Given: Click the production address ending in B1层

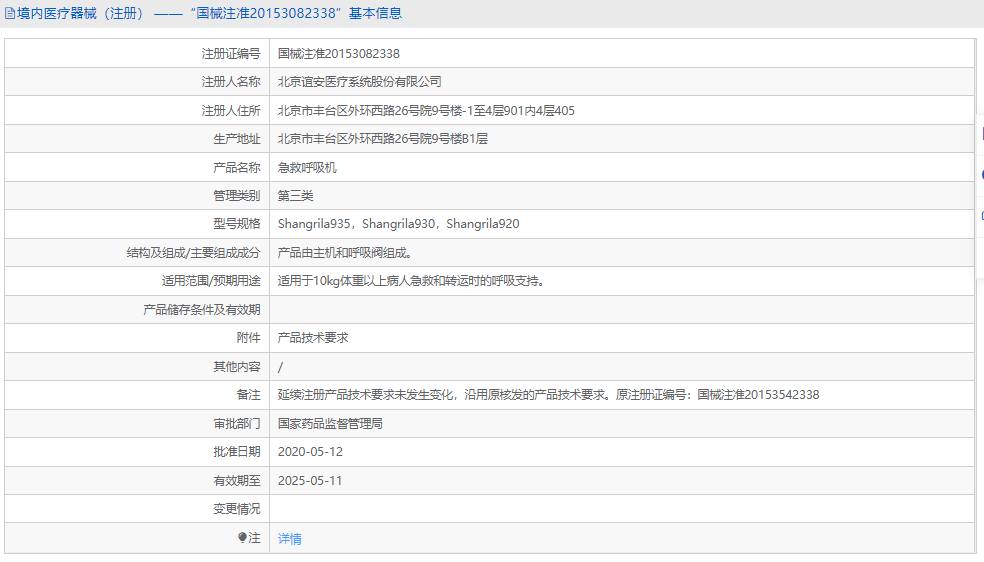Looking at the screenshot, I should [383, 139].
